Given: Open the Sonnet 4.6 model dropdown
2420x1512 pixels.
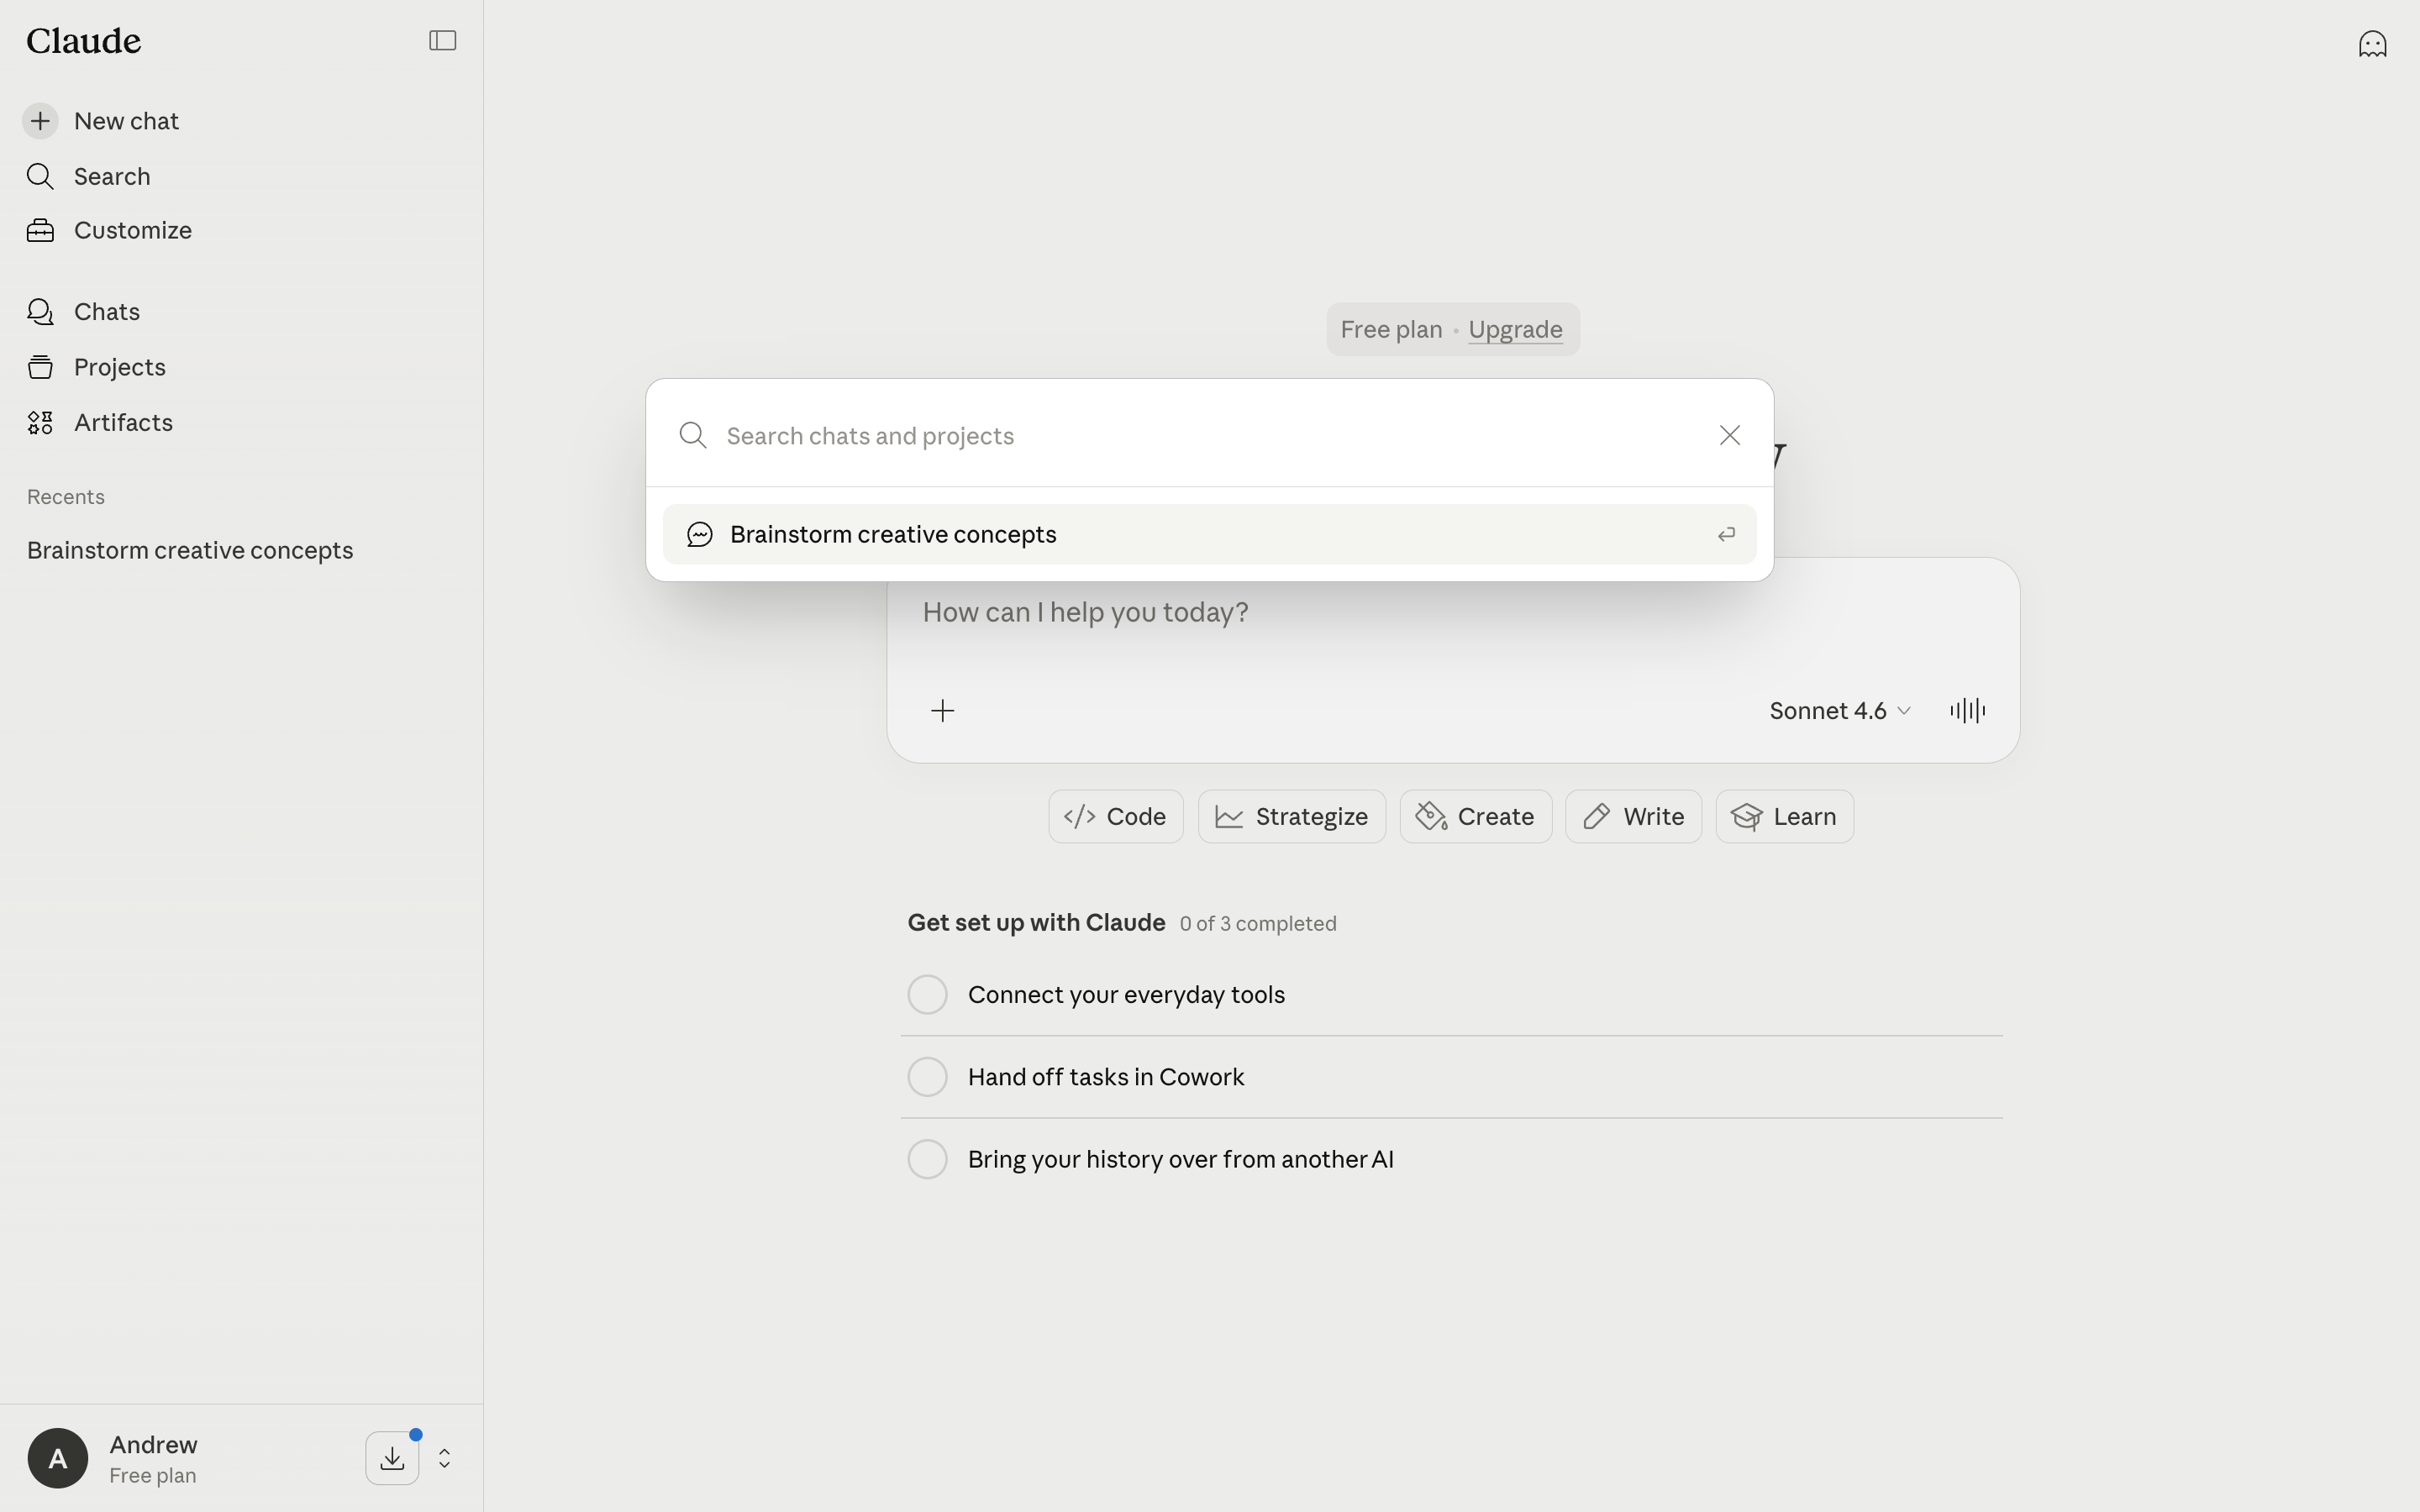Looking at the screenshot, I should tap(1840, 711).
